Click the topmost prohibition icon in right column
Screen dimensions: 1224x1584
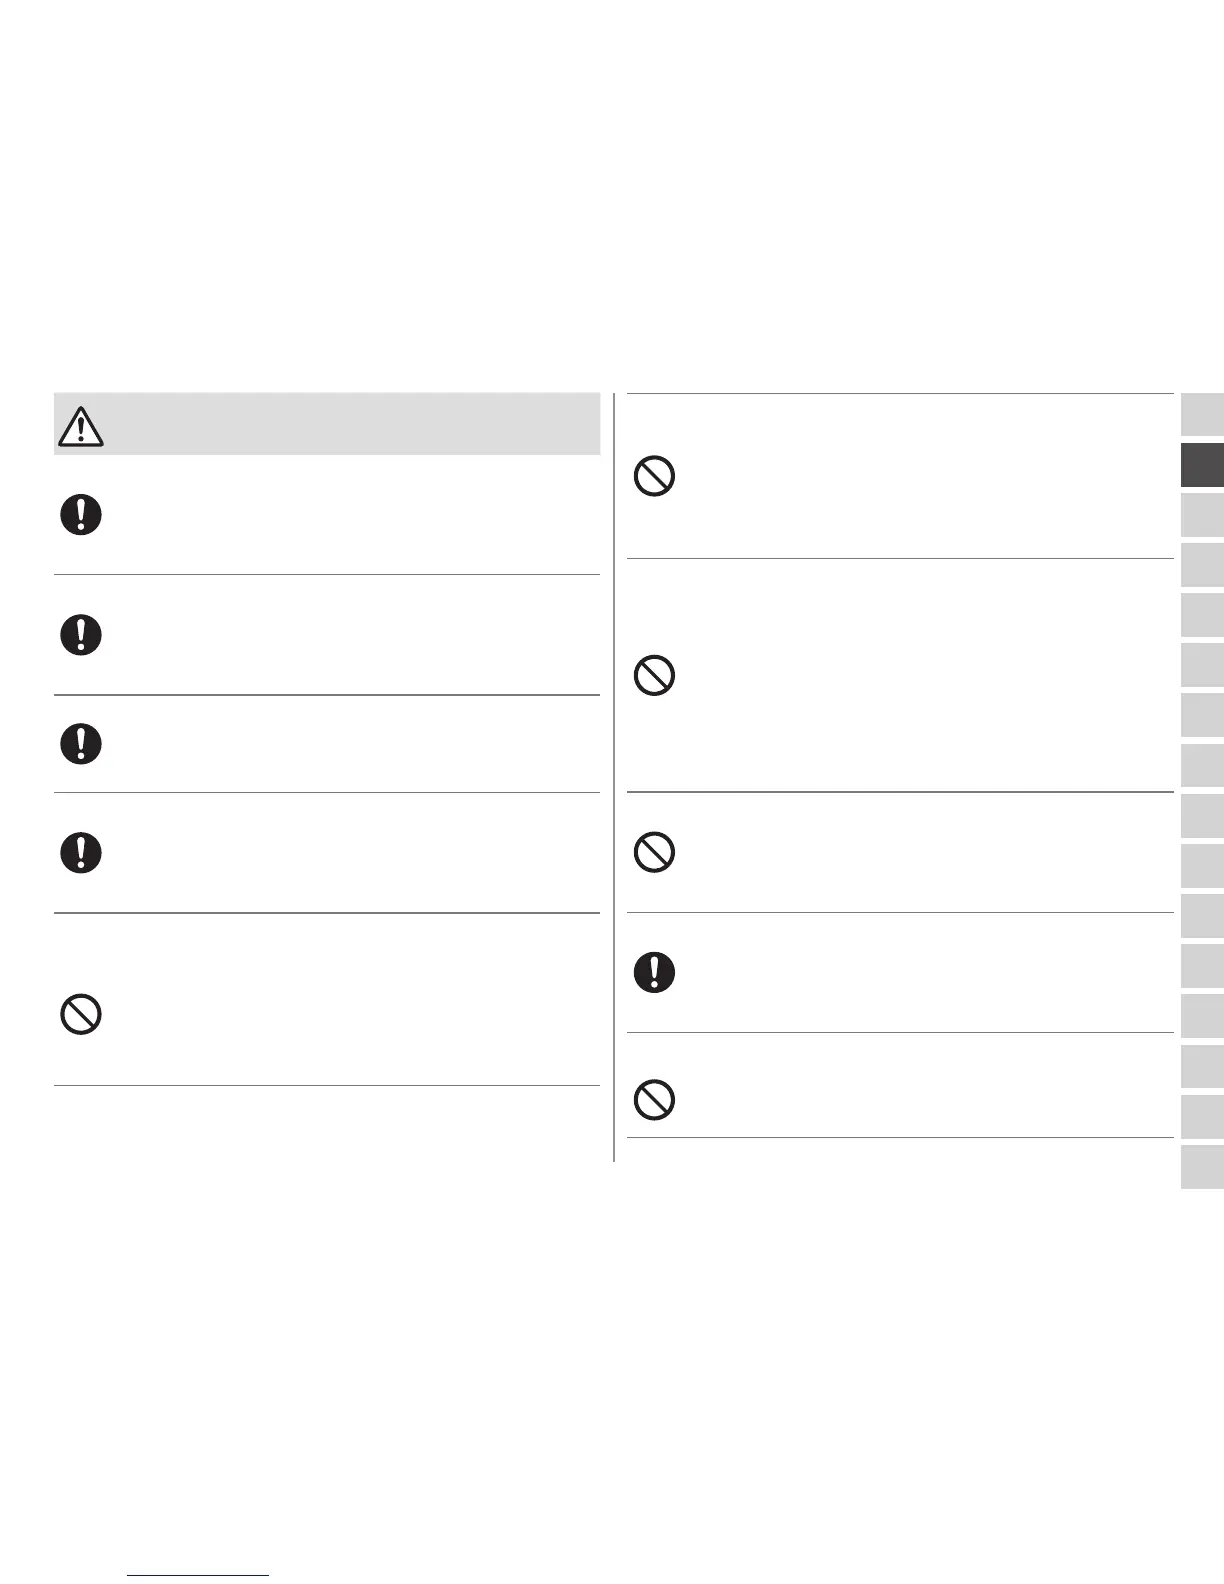pos(654,476)
